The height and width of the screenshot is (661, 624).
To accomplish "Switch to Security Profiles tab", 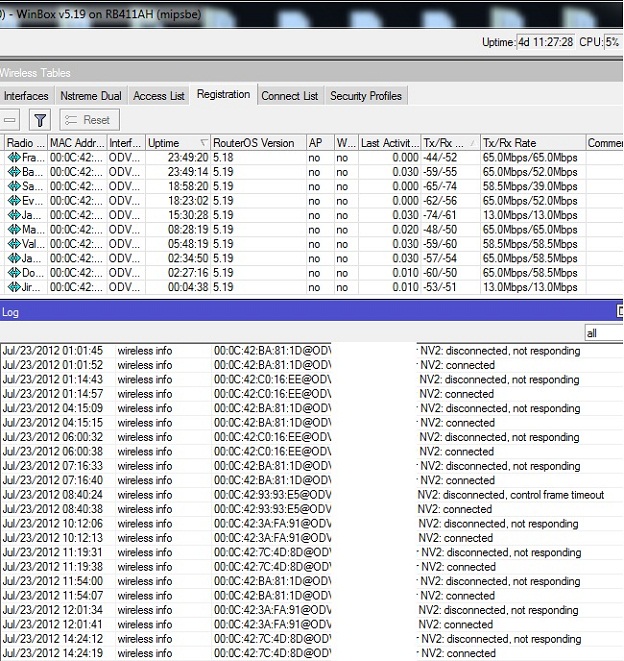I will (x=366, y=96).
